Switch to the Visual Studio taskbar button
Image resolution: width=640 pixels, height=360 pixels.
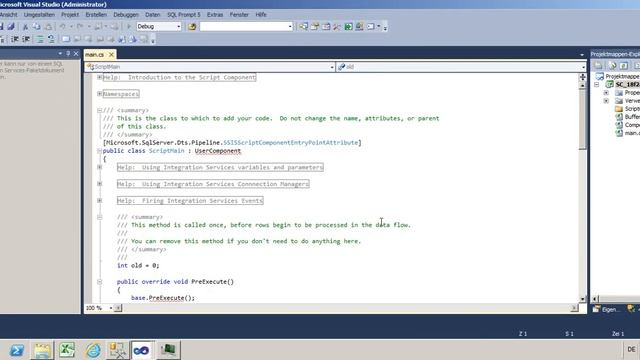point(142,350)
